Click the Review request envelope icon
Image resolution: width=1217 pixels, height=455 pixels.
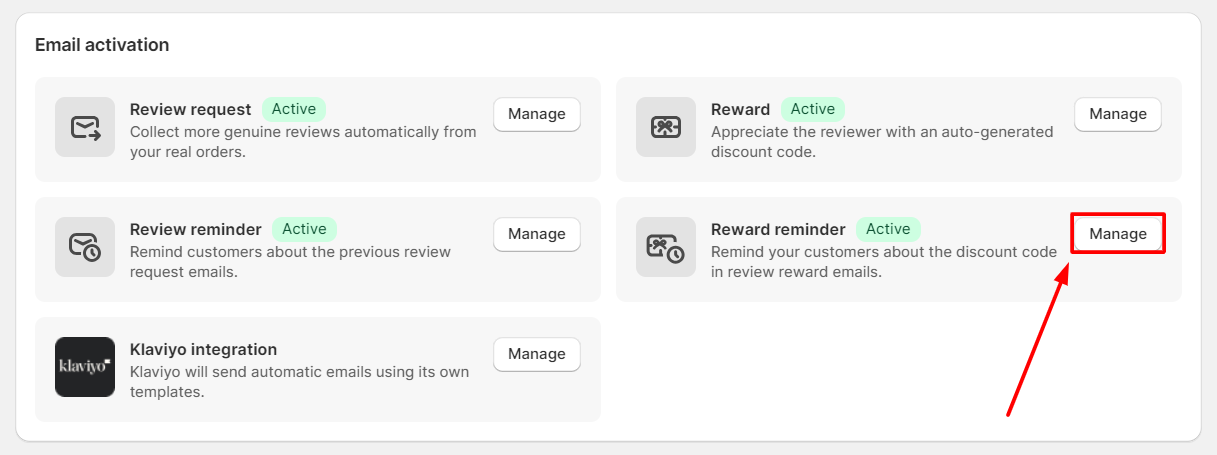coord(85,127)
